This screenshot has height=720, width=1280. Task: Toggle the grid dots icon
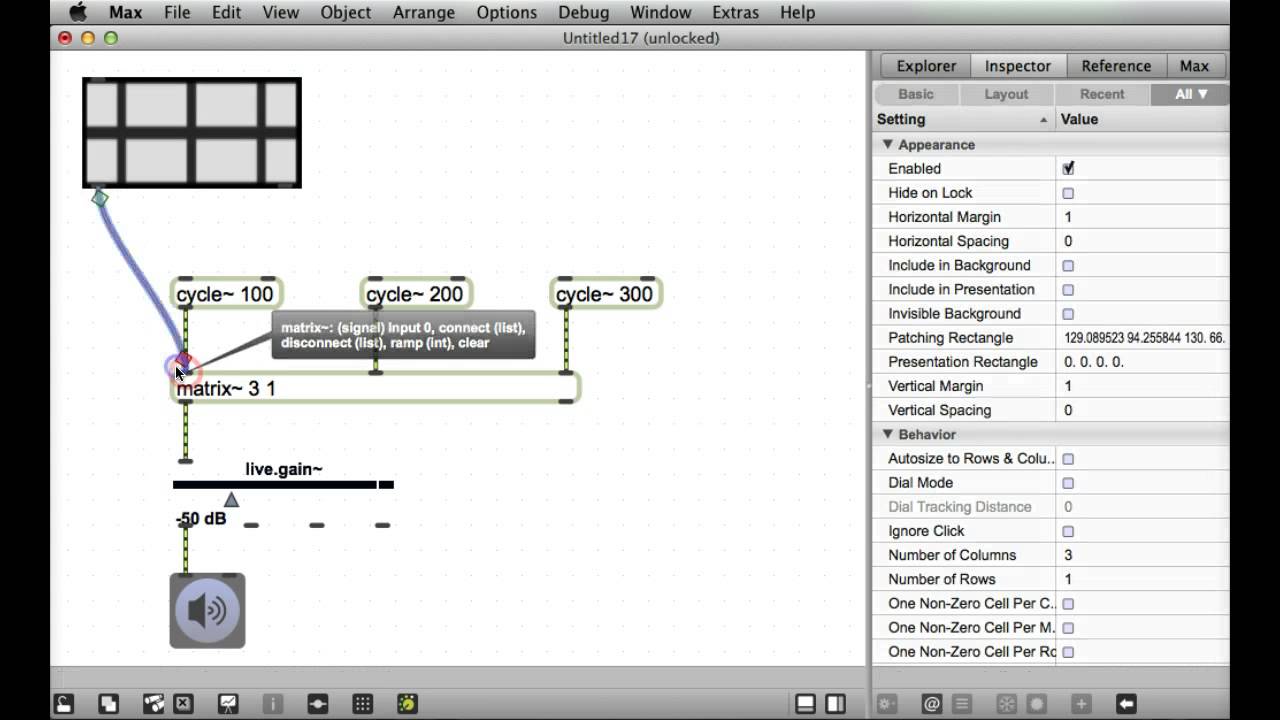click(363, 704)
